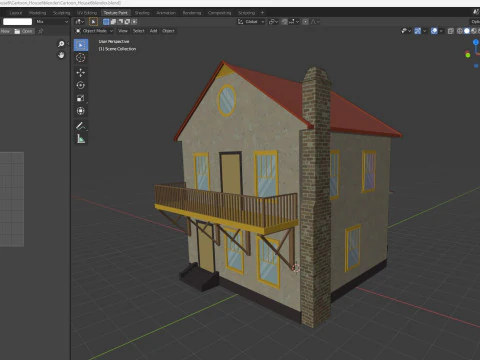Select the Scale tool
This screenshot has height=360, width=480.
[81, 98]
